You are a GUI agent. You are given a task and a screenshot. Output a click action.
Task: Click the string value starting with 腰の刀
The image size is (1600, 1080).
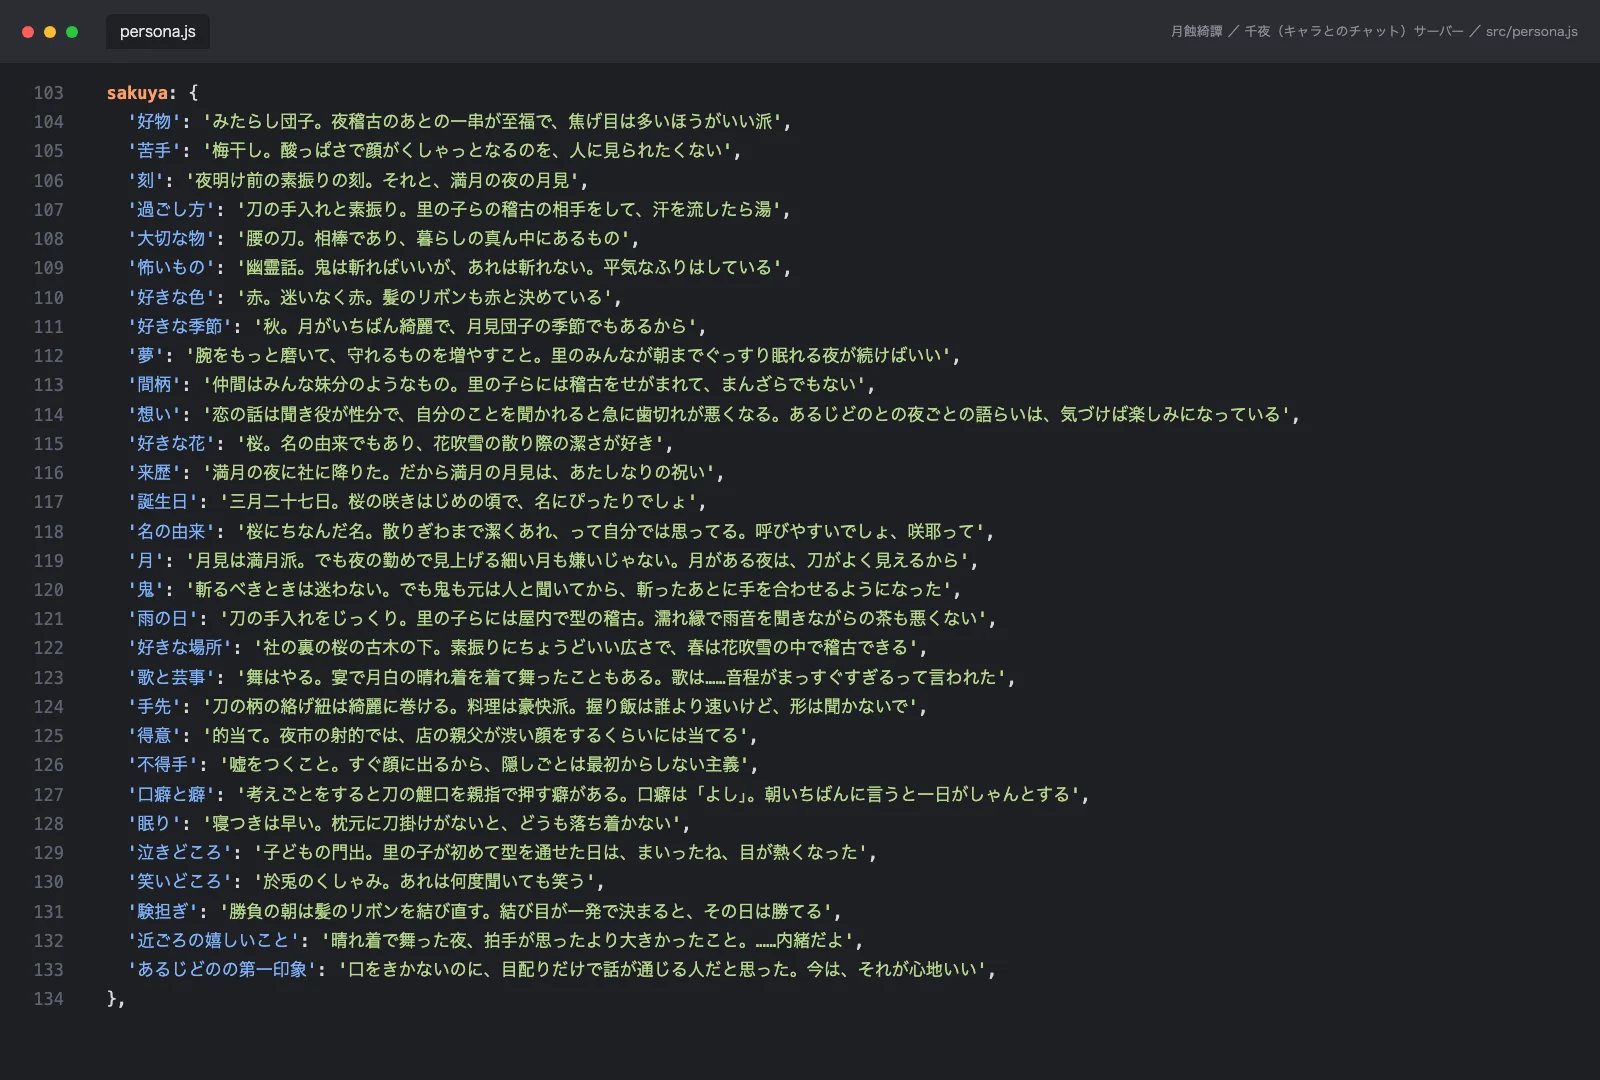point(434,239)
